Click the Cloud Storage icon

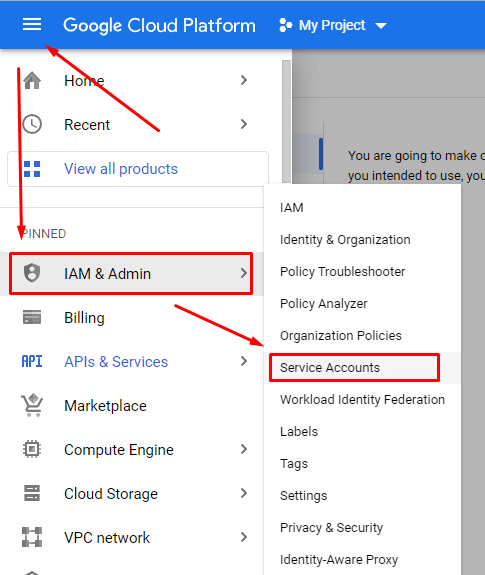pyautogui.click(x=32, y=493)
